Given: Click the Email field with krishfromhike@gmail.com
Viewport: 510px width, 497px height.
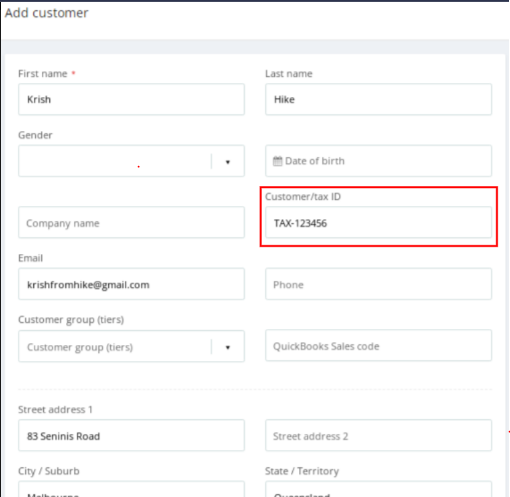Looking at the screenshot, I should point(131,284).
